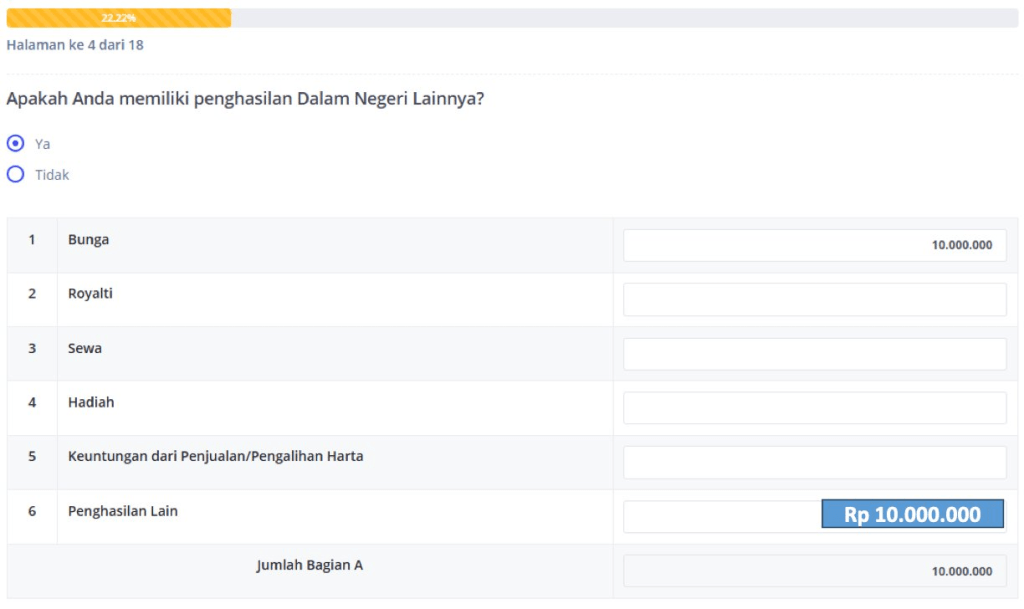
Task: Click the "Halaman ke 4 dari 18" text
Action: pos(75,45)
